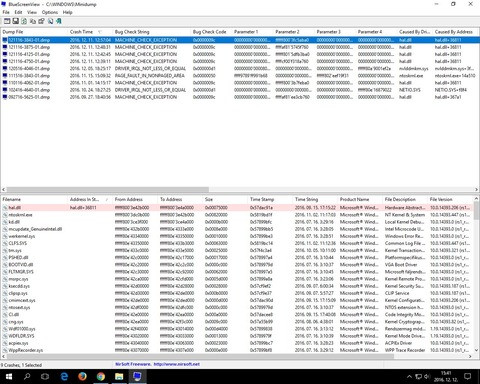
Task: Open the File menu
Action: click(x=6, y=12)
